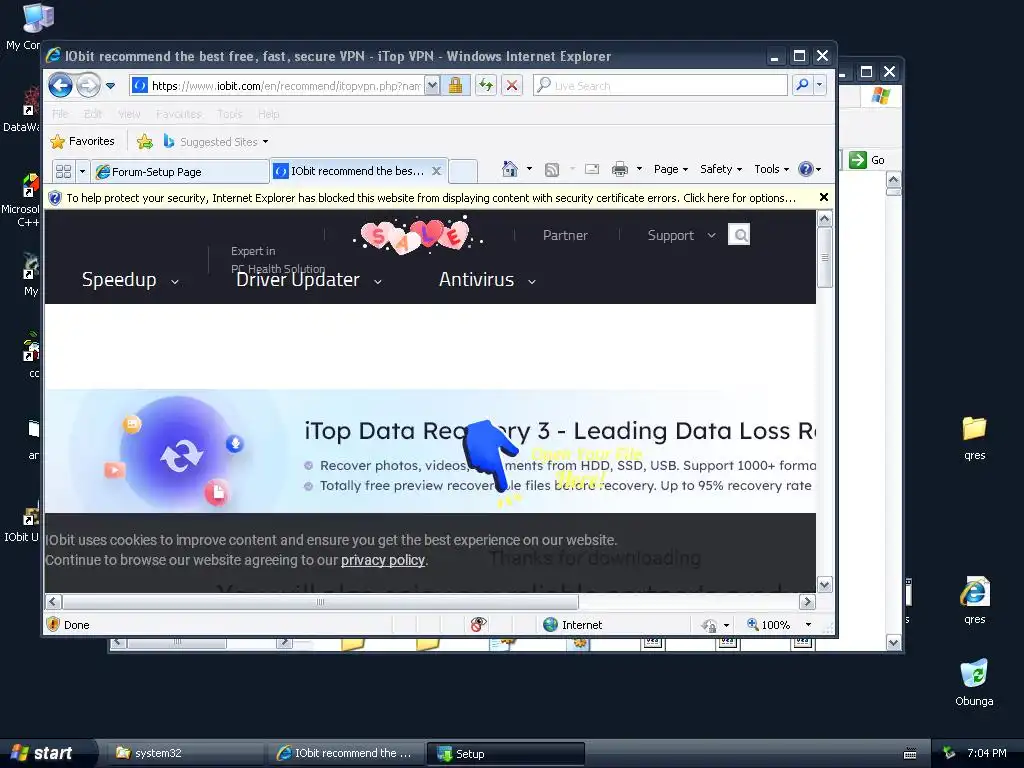Switch to the Setup taskbar button
Screen dimensions: 1024x768
pos(505,754)
